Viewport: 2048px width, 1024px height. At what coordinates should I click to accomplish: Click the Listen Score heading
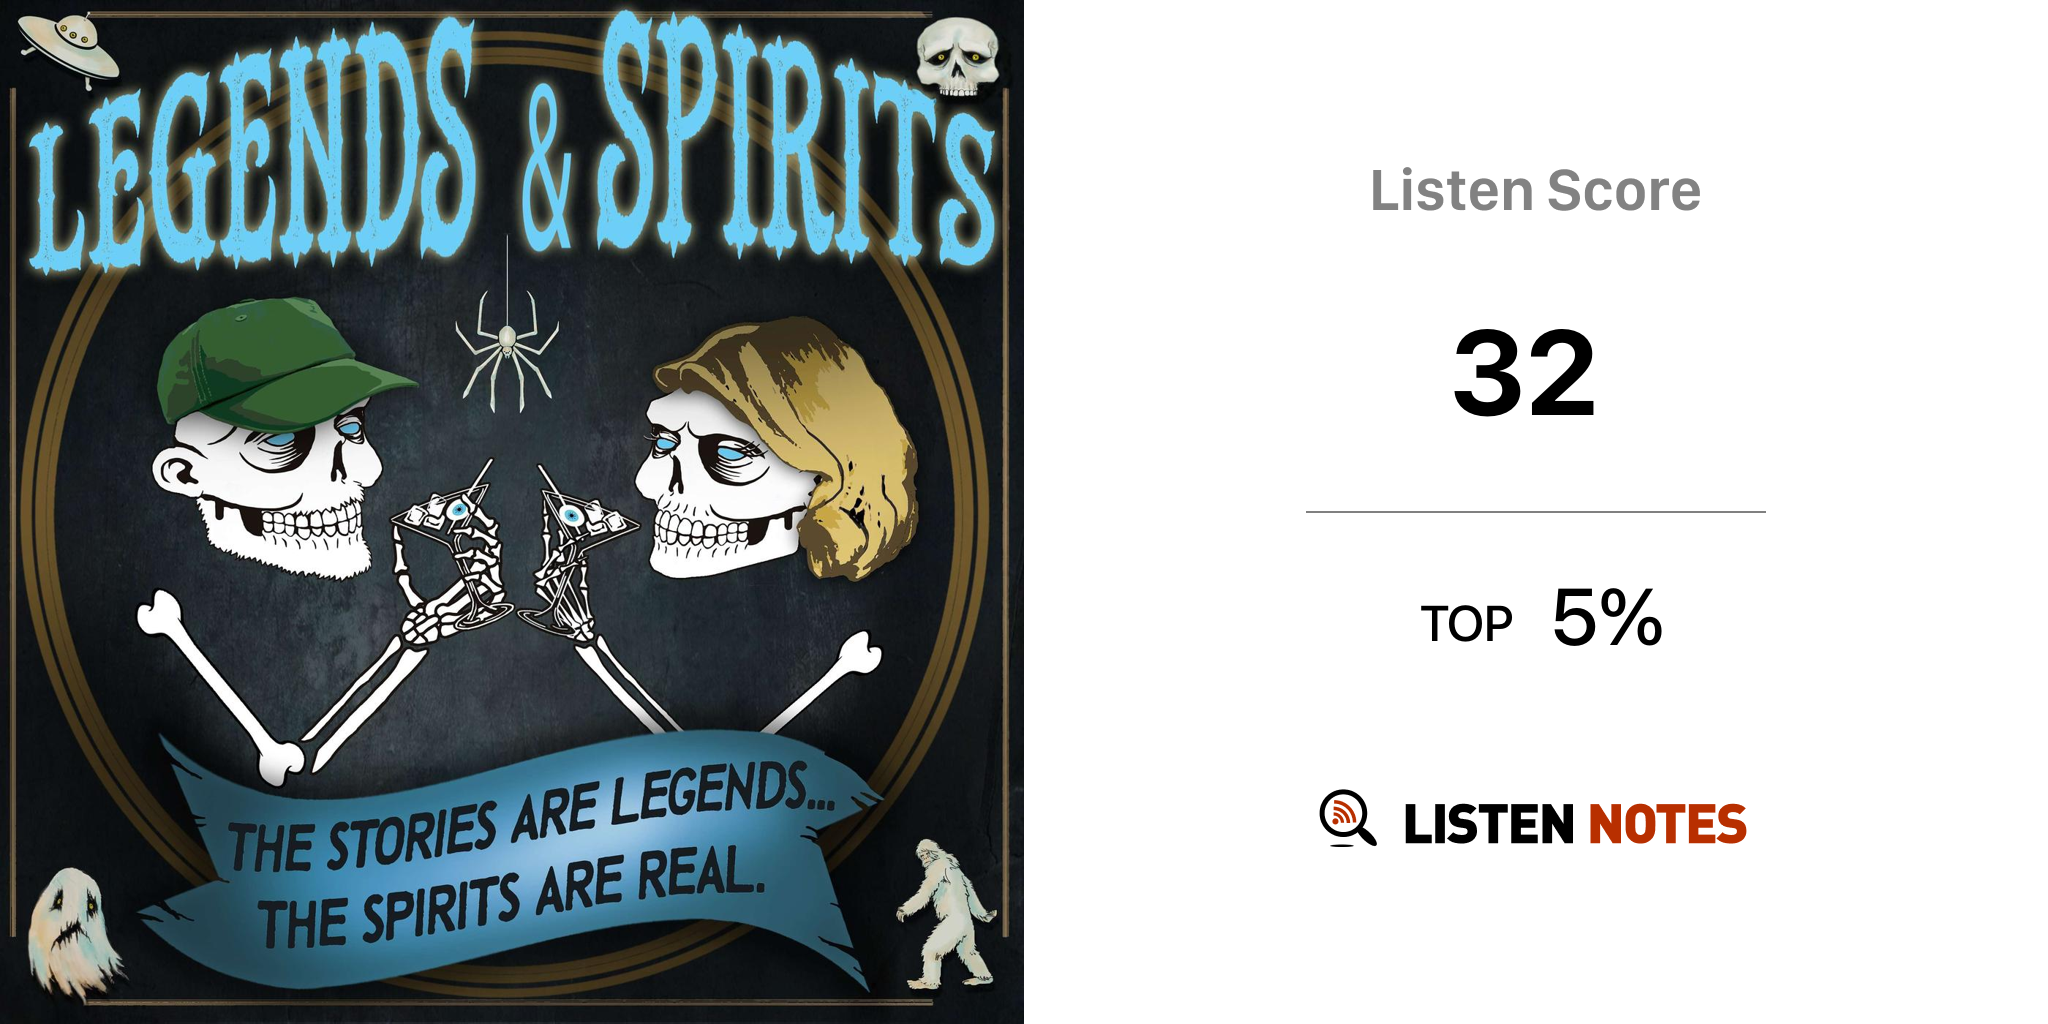tap(1535, 190)
